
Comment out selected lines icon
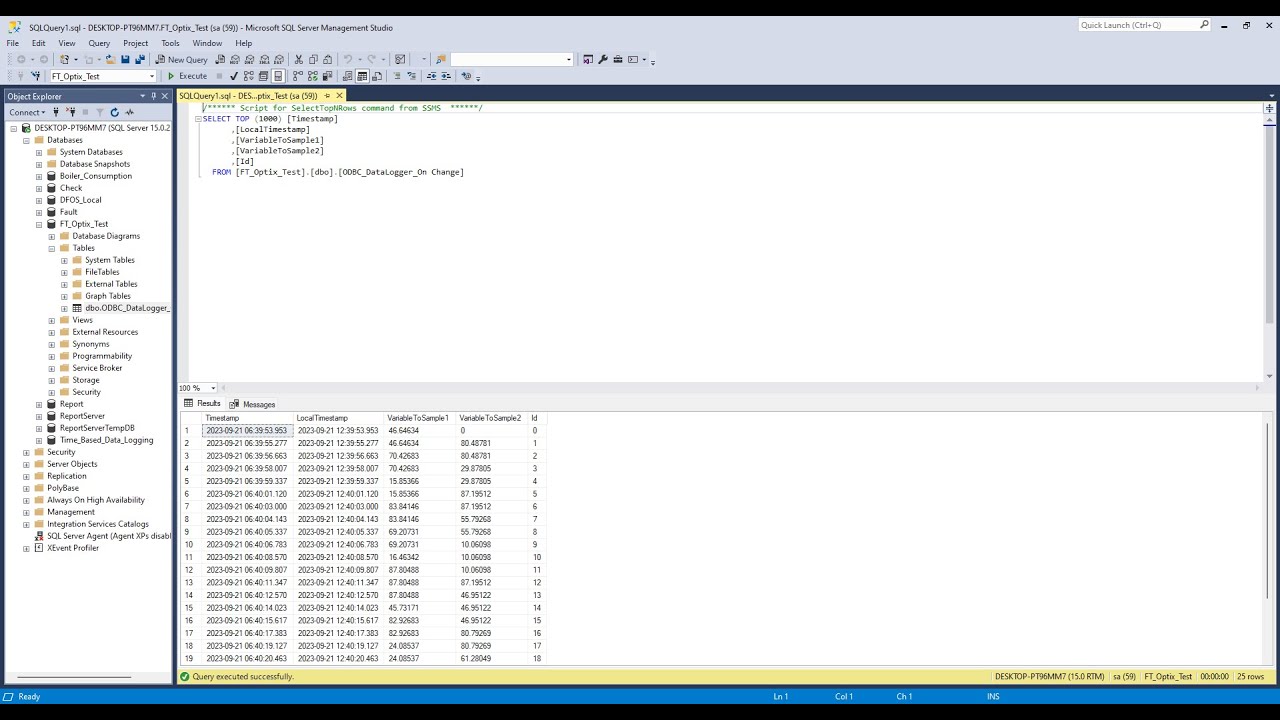396,76
